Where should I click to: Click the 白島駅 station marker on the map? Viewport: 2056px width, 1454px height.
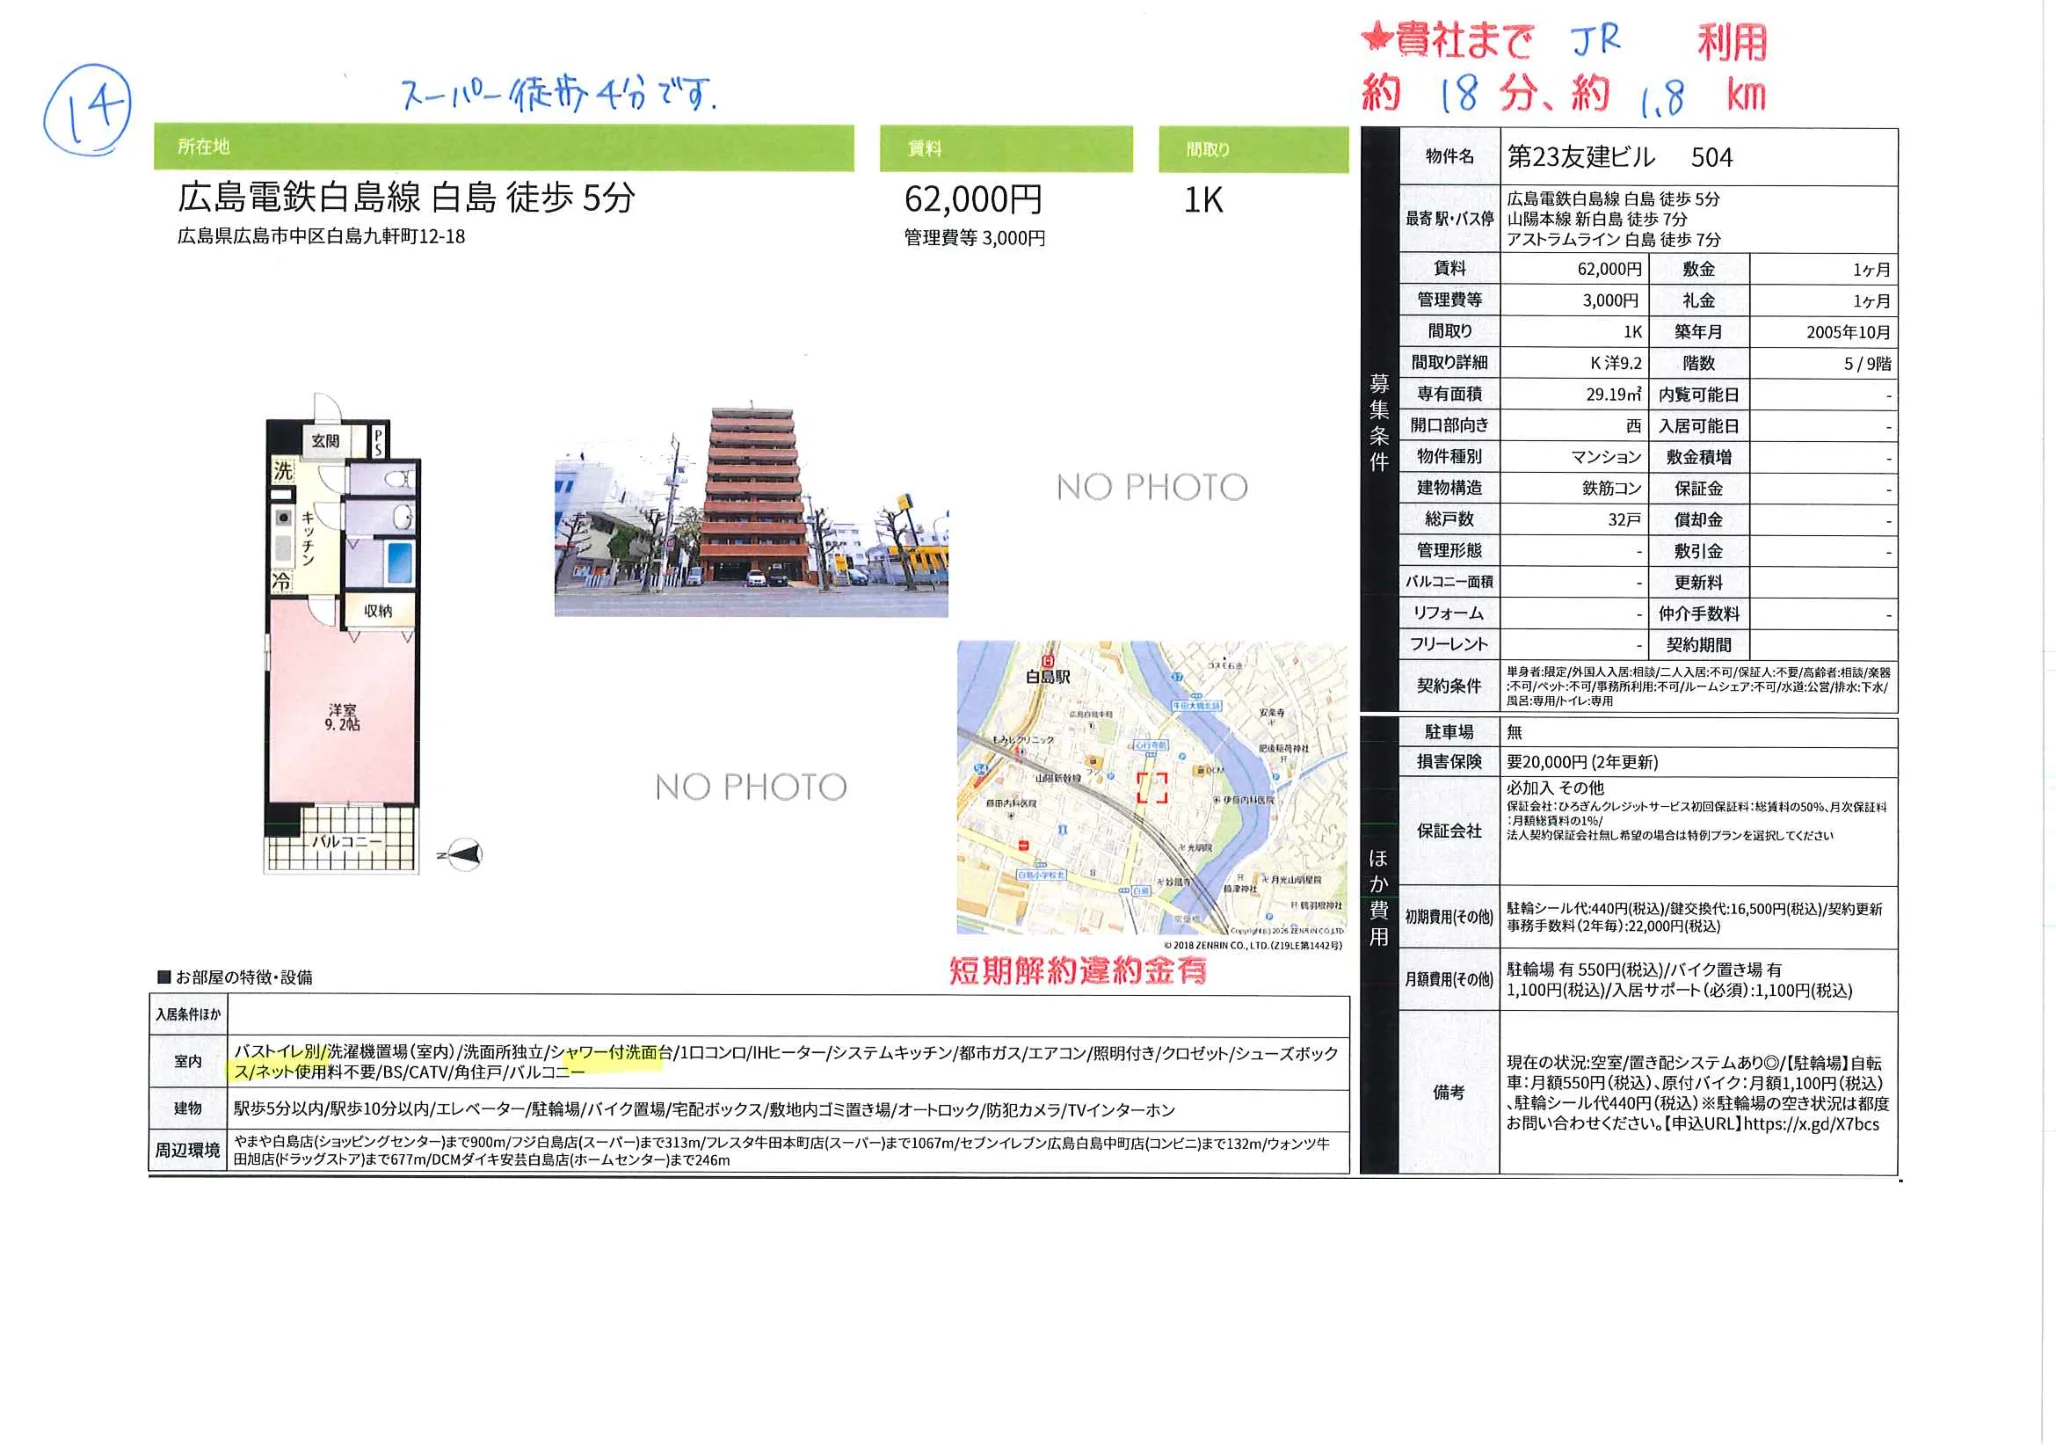[x=1046, y=660]
